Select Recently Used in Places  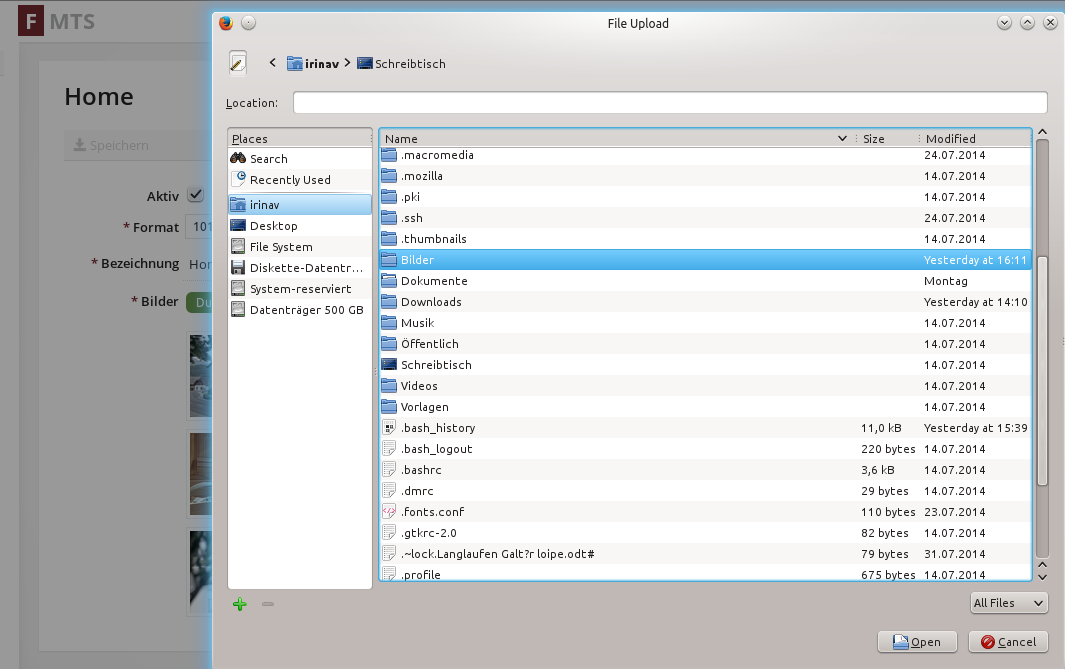pyautogui.click(x=289, y=180)
